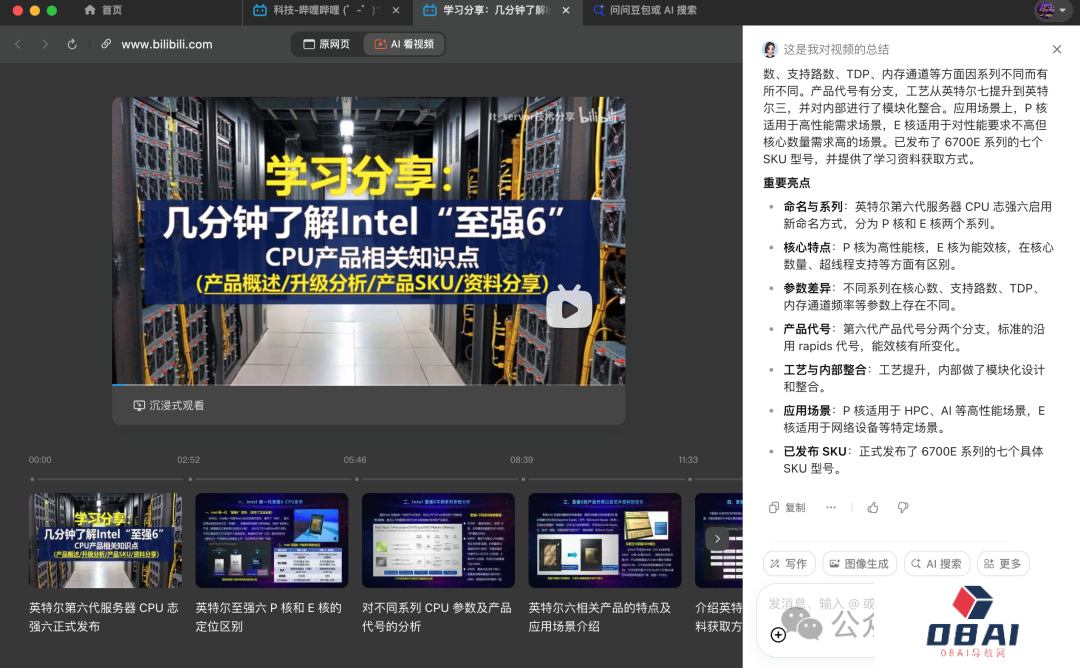Open the three-dot more options for summary

point(830,507)
